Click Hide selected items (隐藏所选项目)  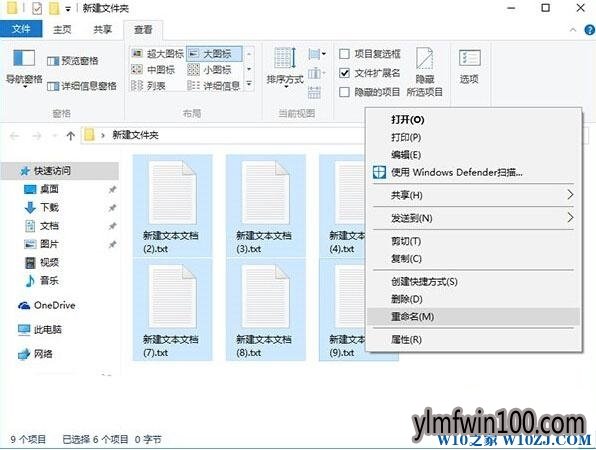(425, 72)
